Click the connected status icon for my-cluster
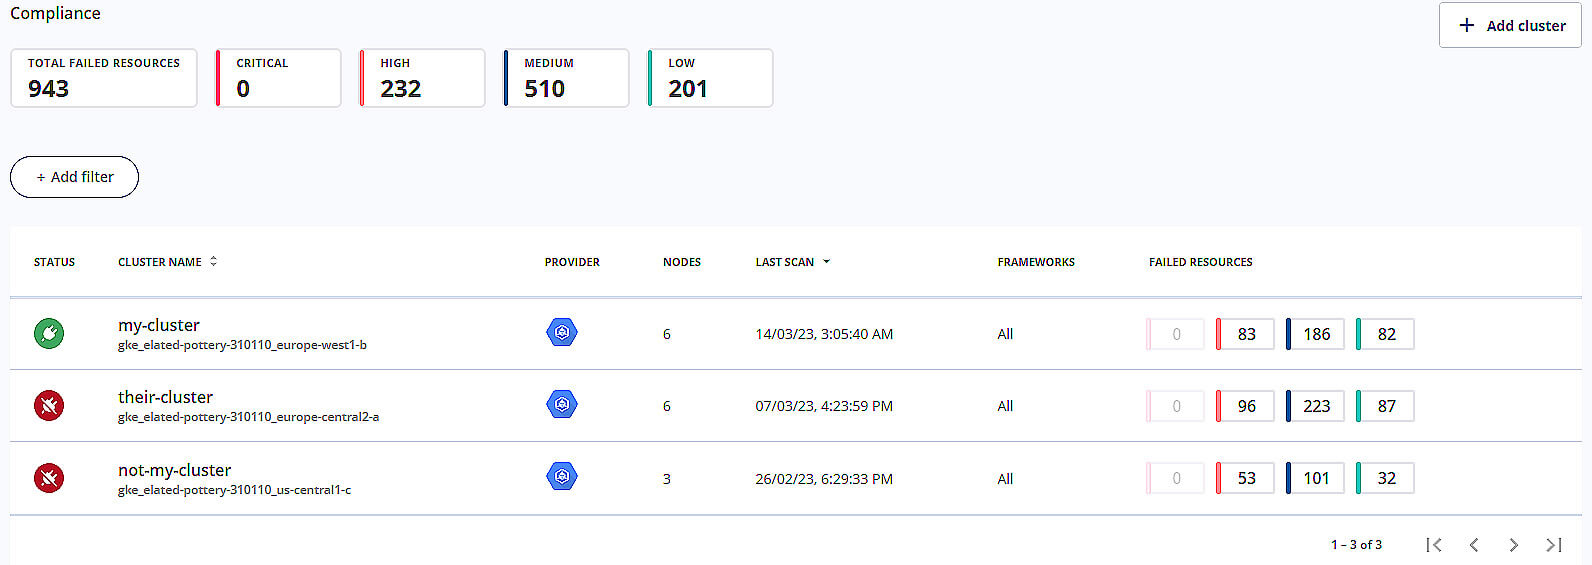Image resolution: width=1592 pixels, height=565 pixels. coord(49,333)
